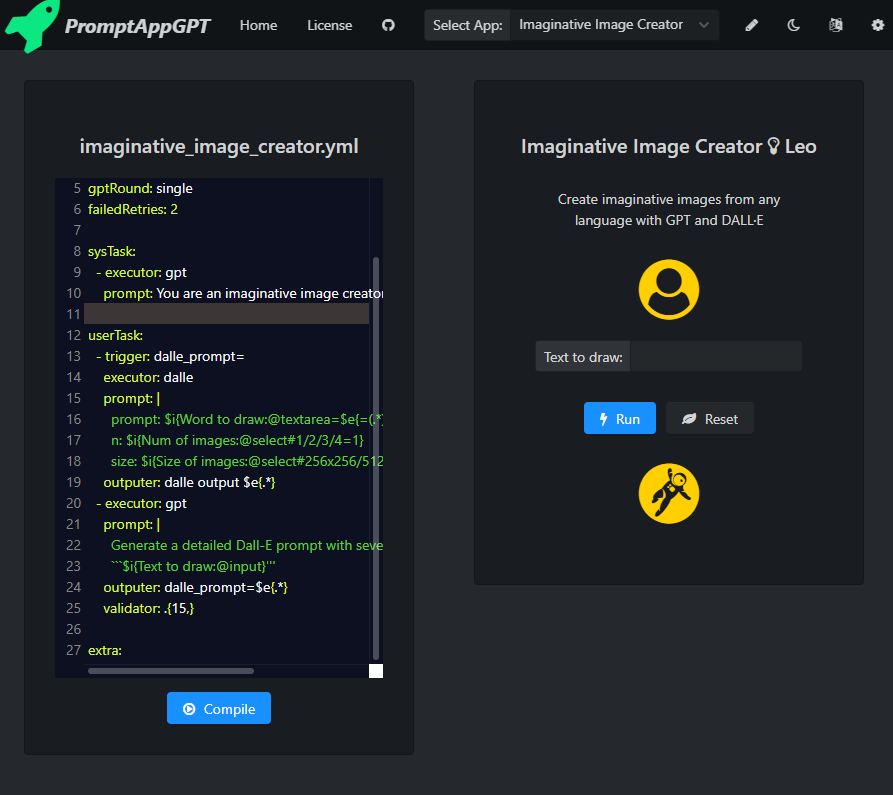The image size is (893, 795).
Task: Open the Select App dropdown
Action: 612,24
